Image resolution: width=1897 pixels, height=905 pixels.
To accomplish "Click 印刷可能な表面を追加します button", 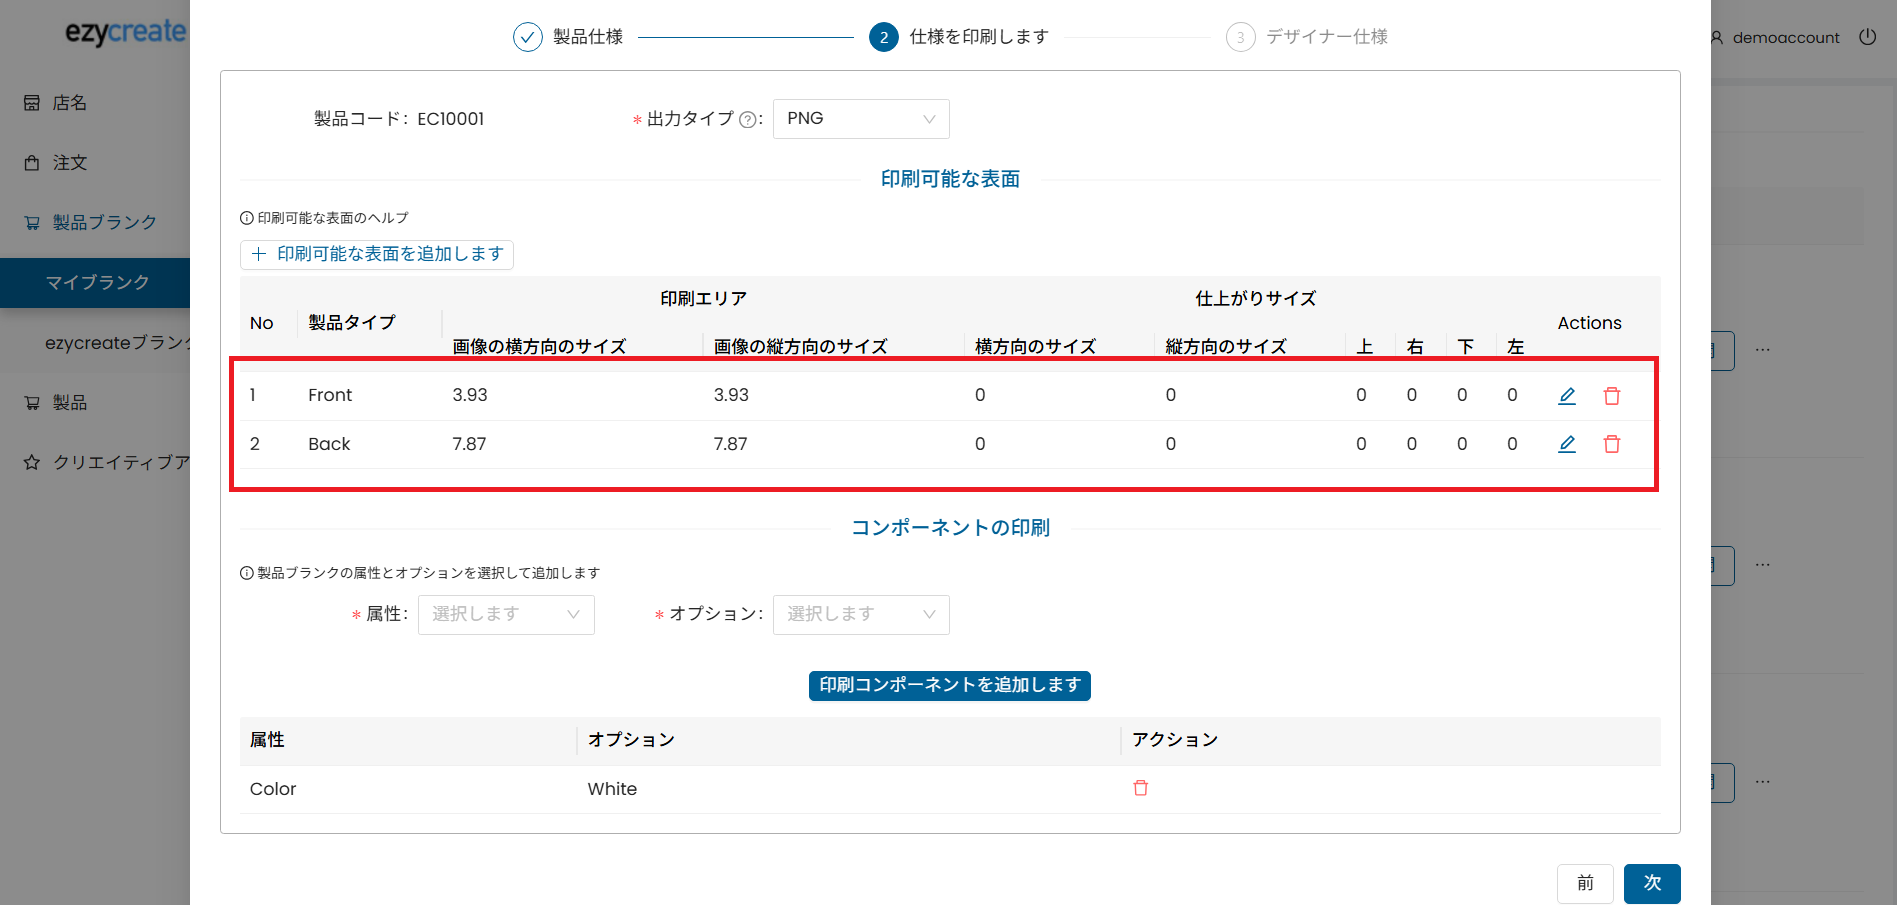I will pos(377,254).
